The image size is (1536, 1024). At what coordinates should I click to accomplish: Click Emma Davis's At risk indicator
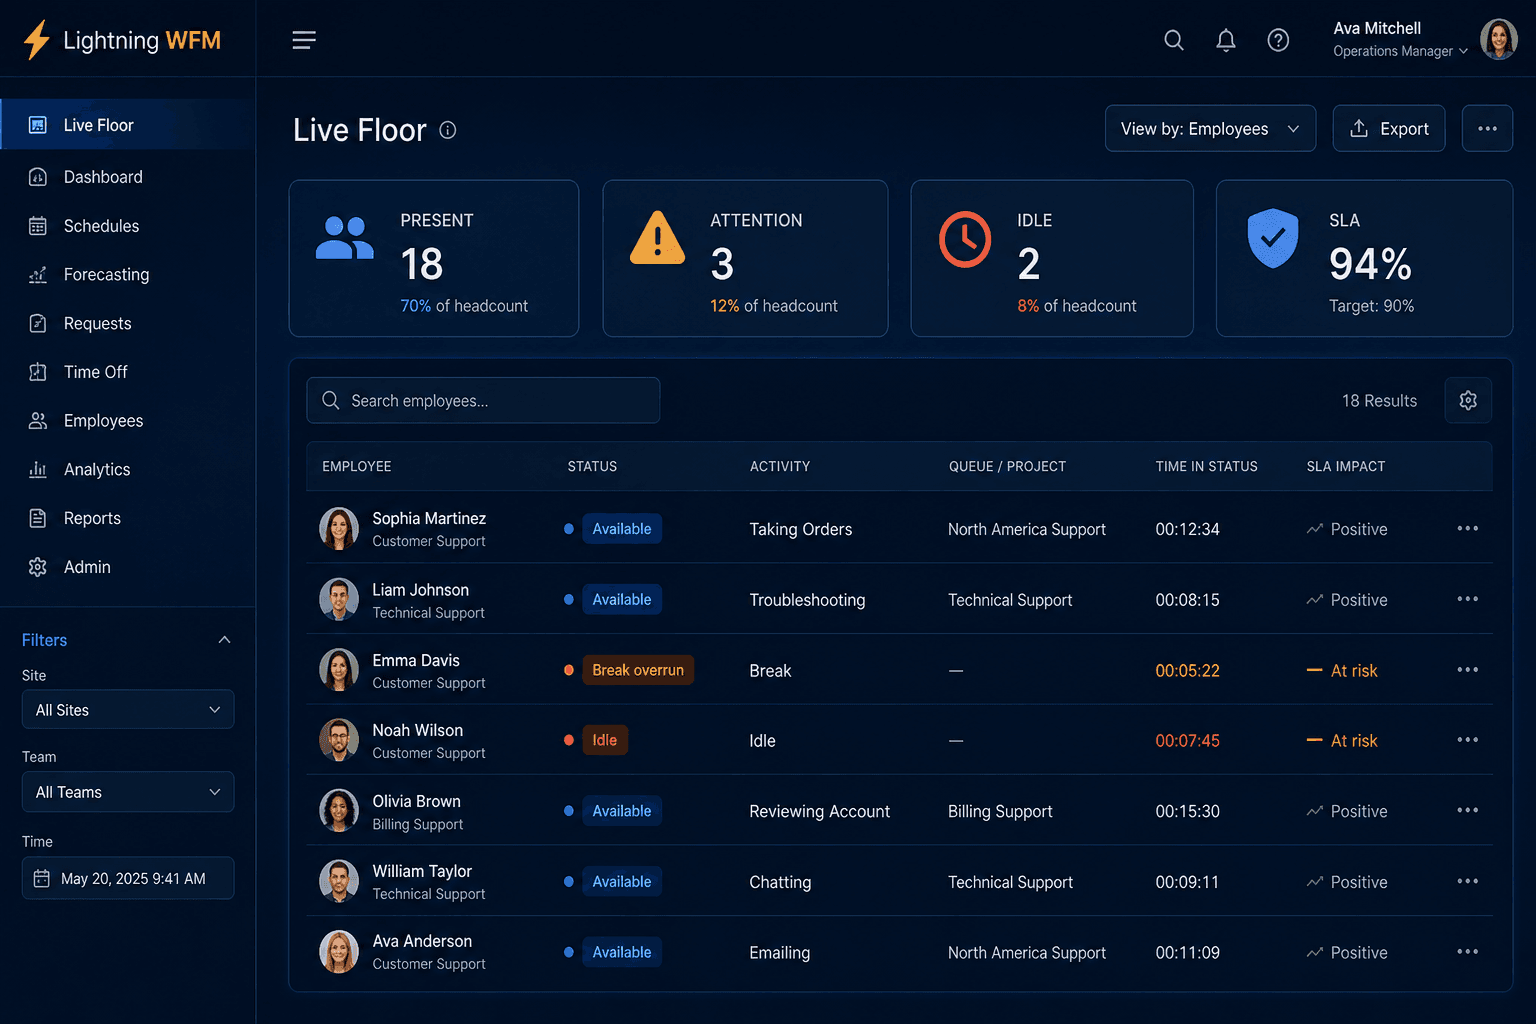coord(1342,670)
